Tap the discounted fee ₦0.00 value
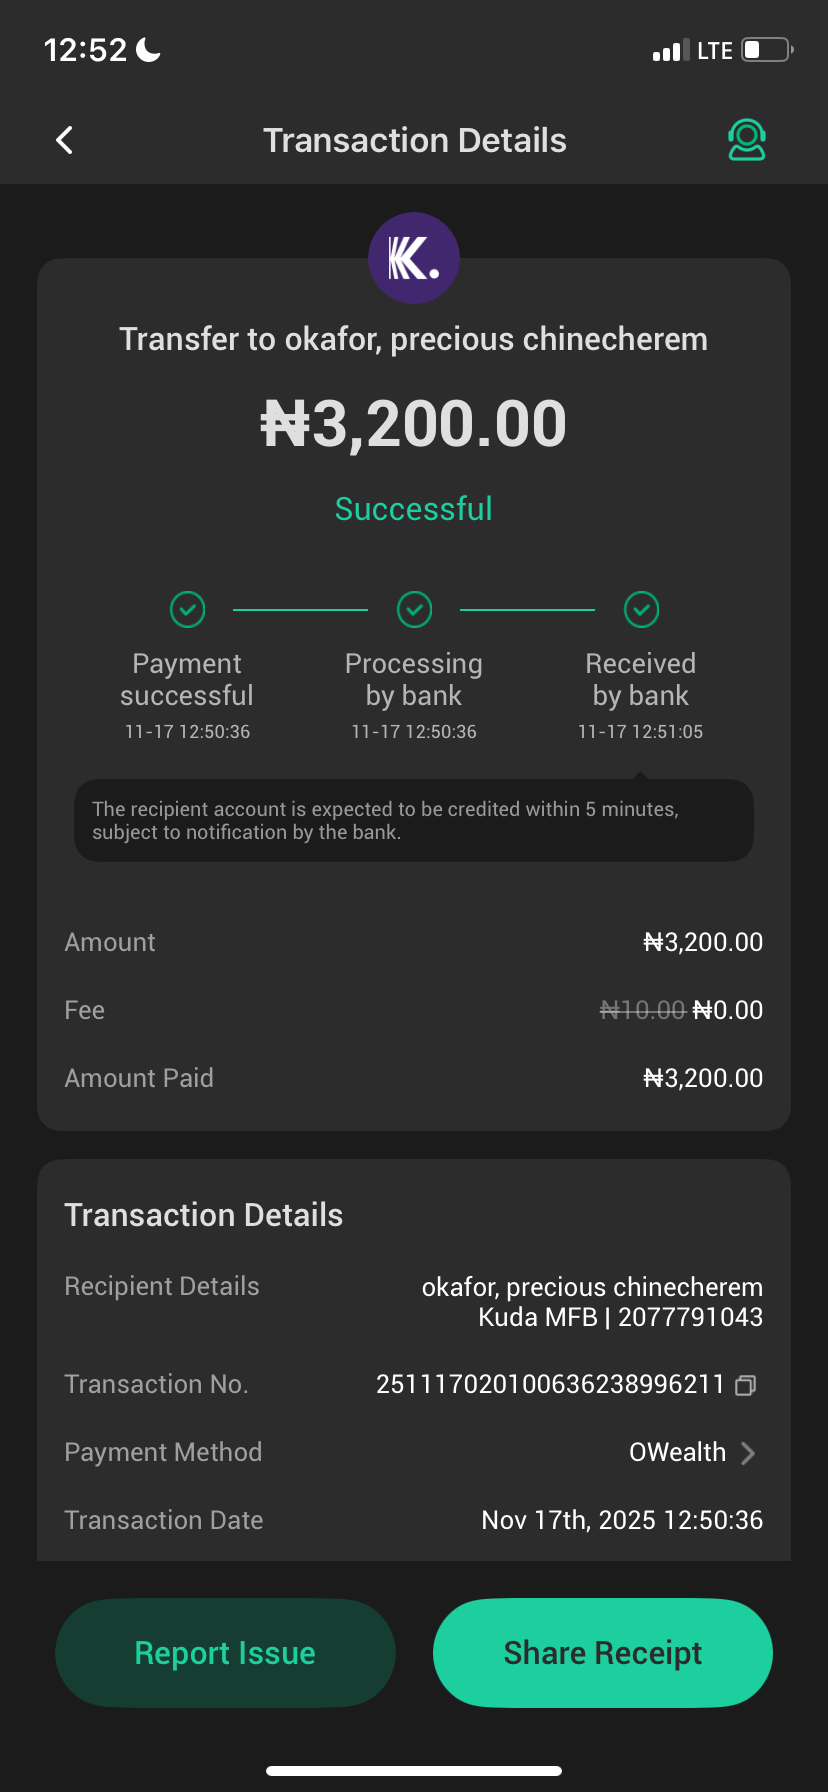The image size is (828, 1792). pyautogui.click(x=728, y=1010)
